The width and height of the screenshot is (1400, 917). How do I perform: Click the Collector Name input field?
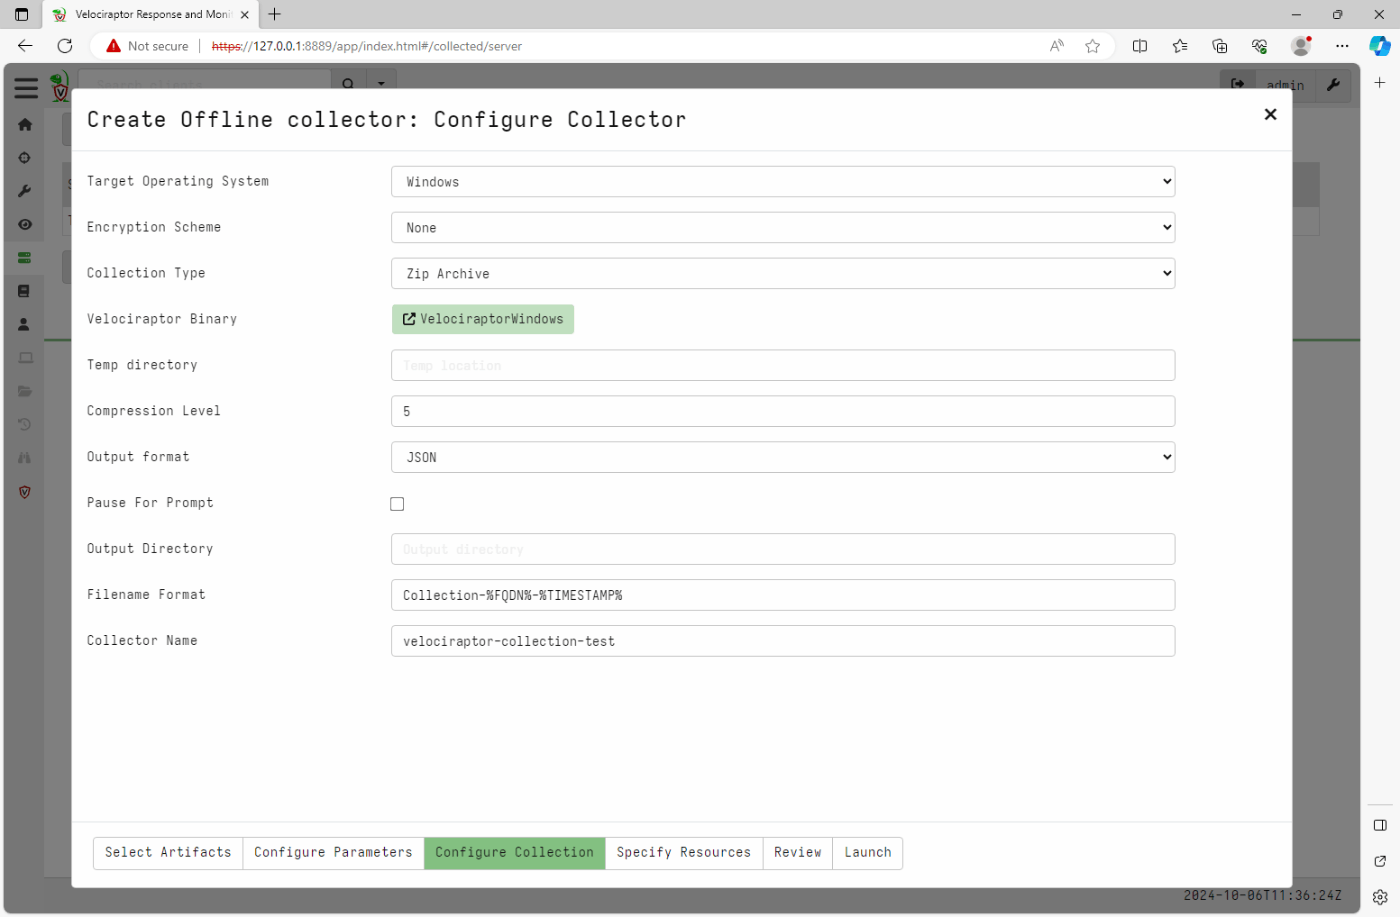pos(783,641)
